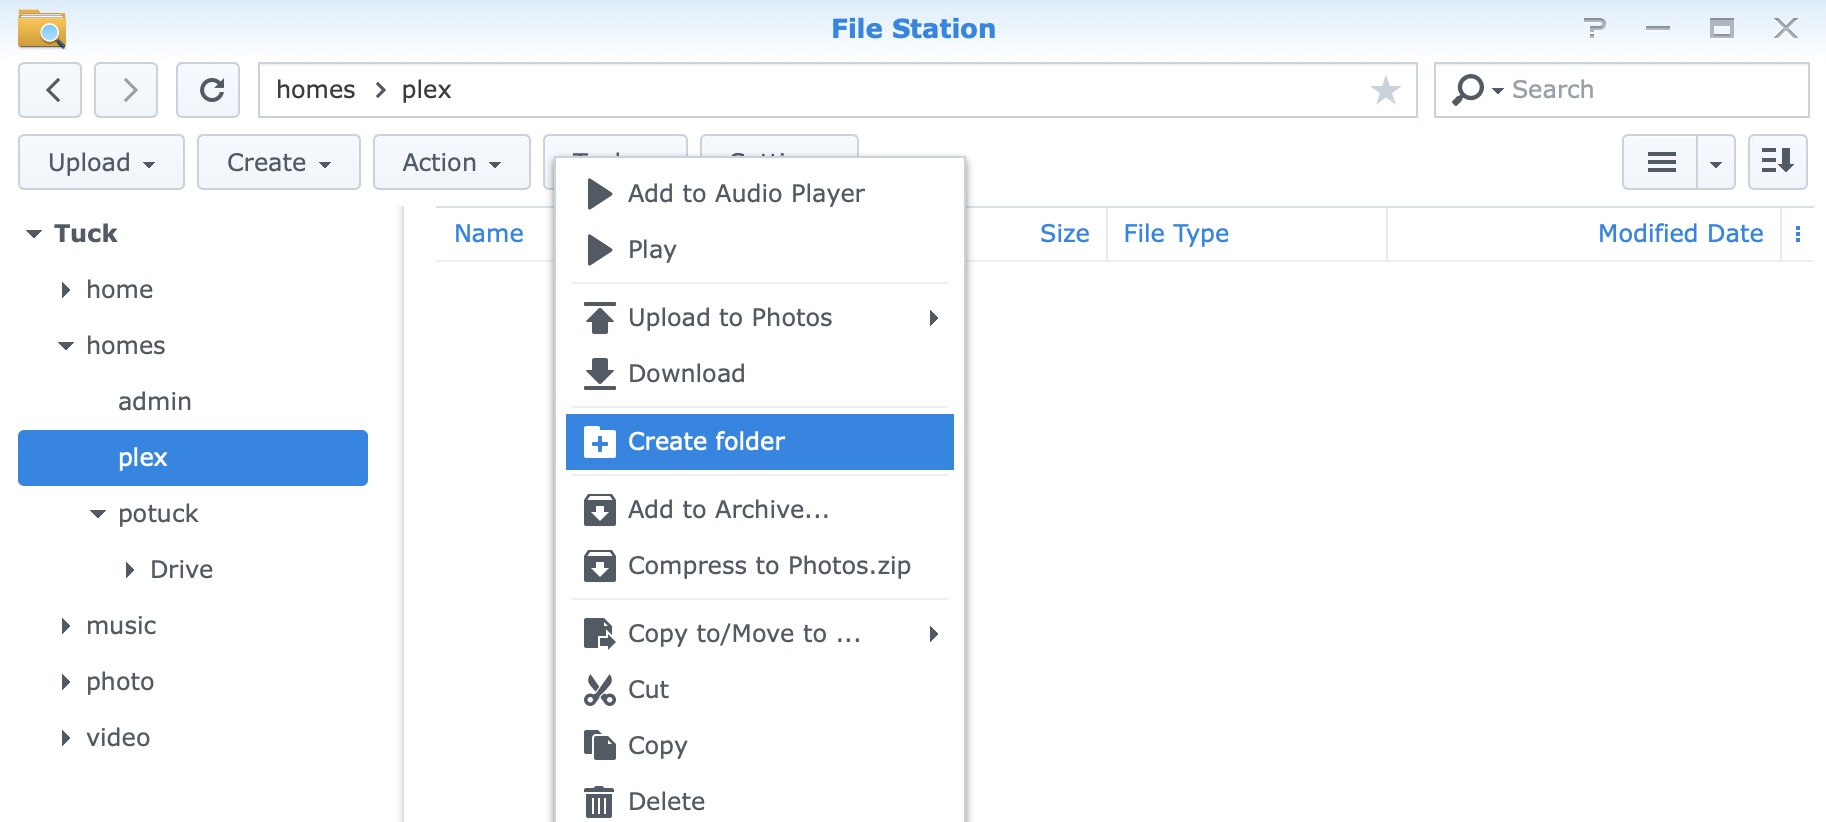Expand the Drive folder under potuck
The height and width of the screenshot is (822, 1826).
coord(130,570)
